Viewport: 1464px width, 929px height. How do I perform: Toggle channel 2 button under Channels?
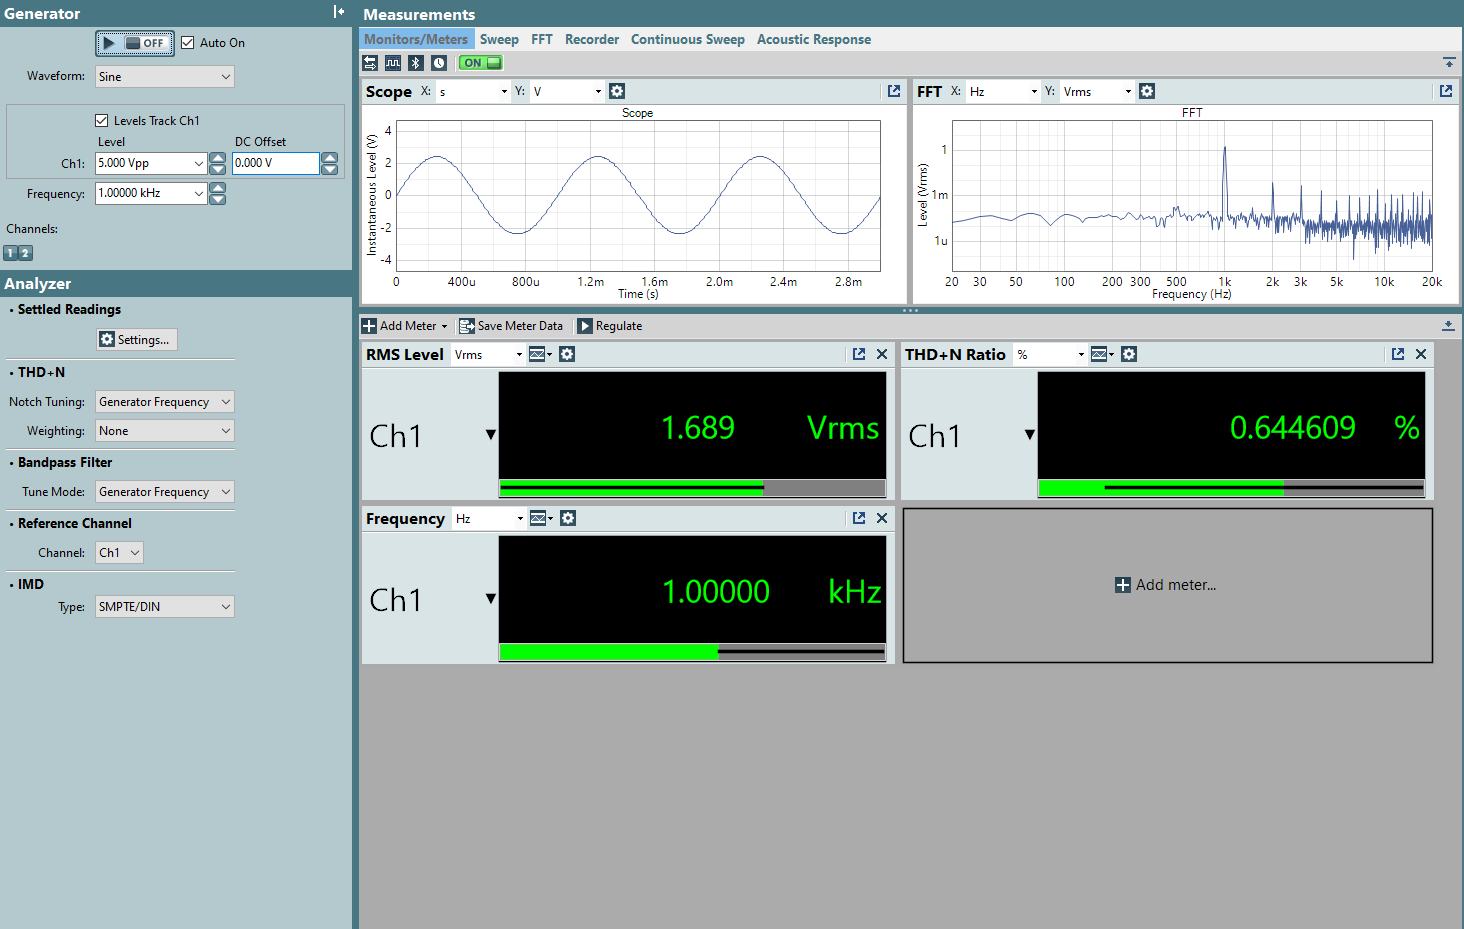click(26, 253)
